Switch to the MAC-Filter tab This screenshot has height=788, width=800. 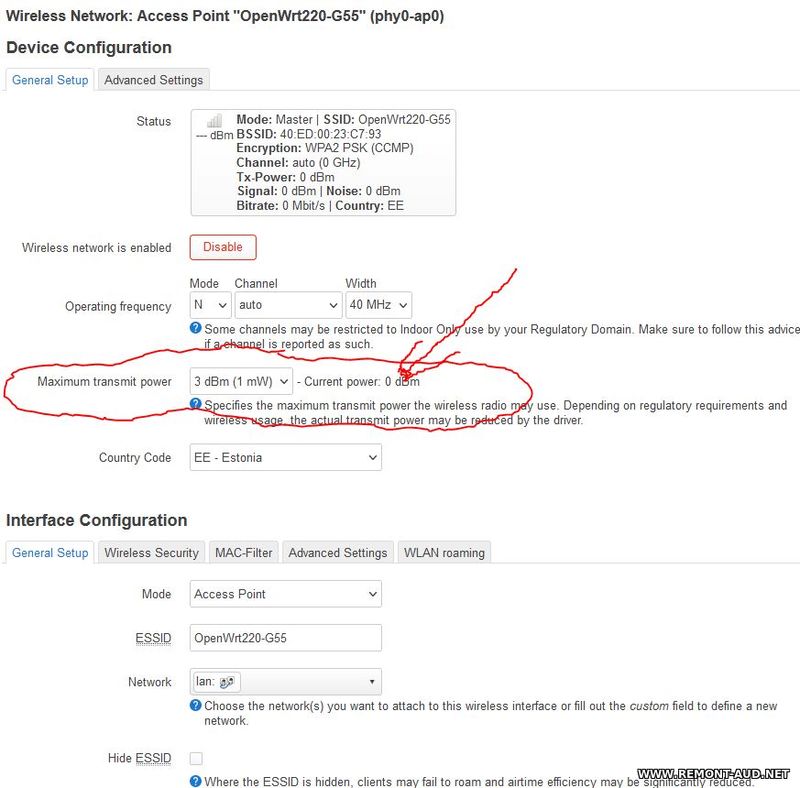244,553
